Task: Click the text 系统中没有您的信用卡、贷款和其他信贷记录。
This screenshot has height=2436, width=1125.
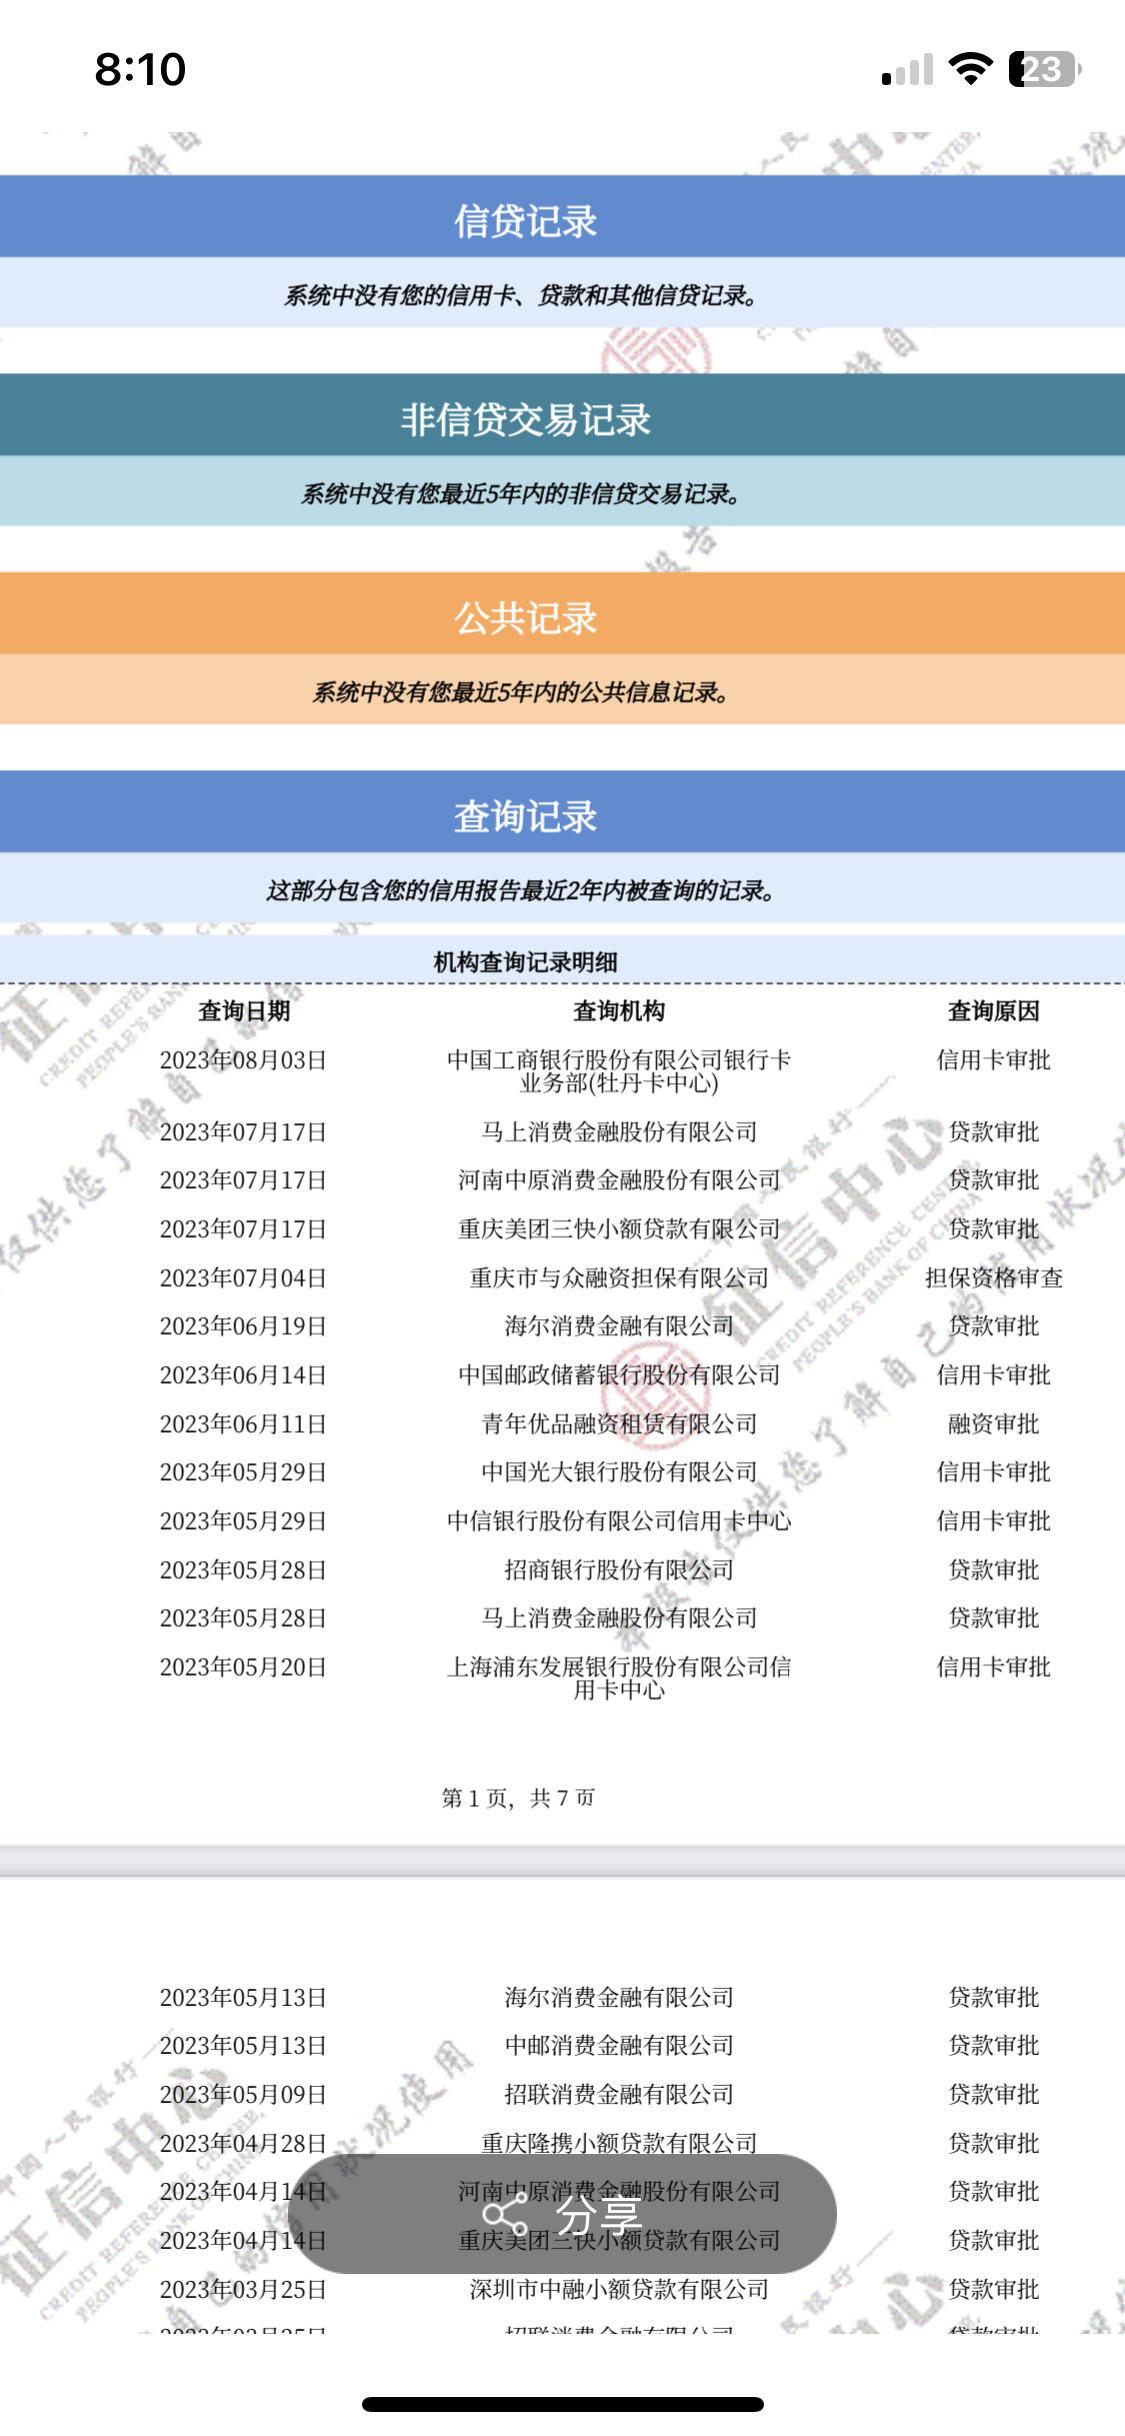Action: point(522,295)
